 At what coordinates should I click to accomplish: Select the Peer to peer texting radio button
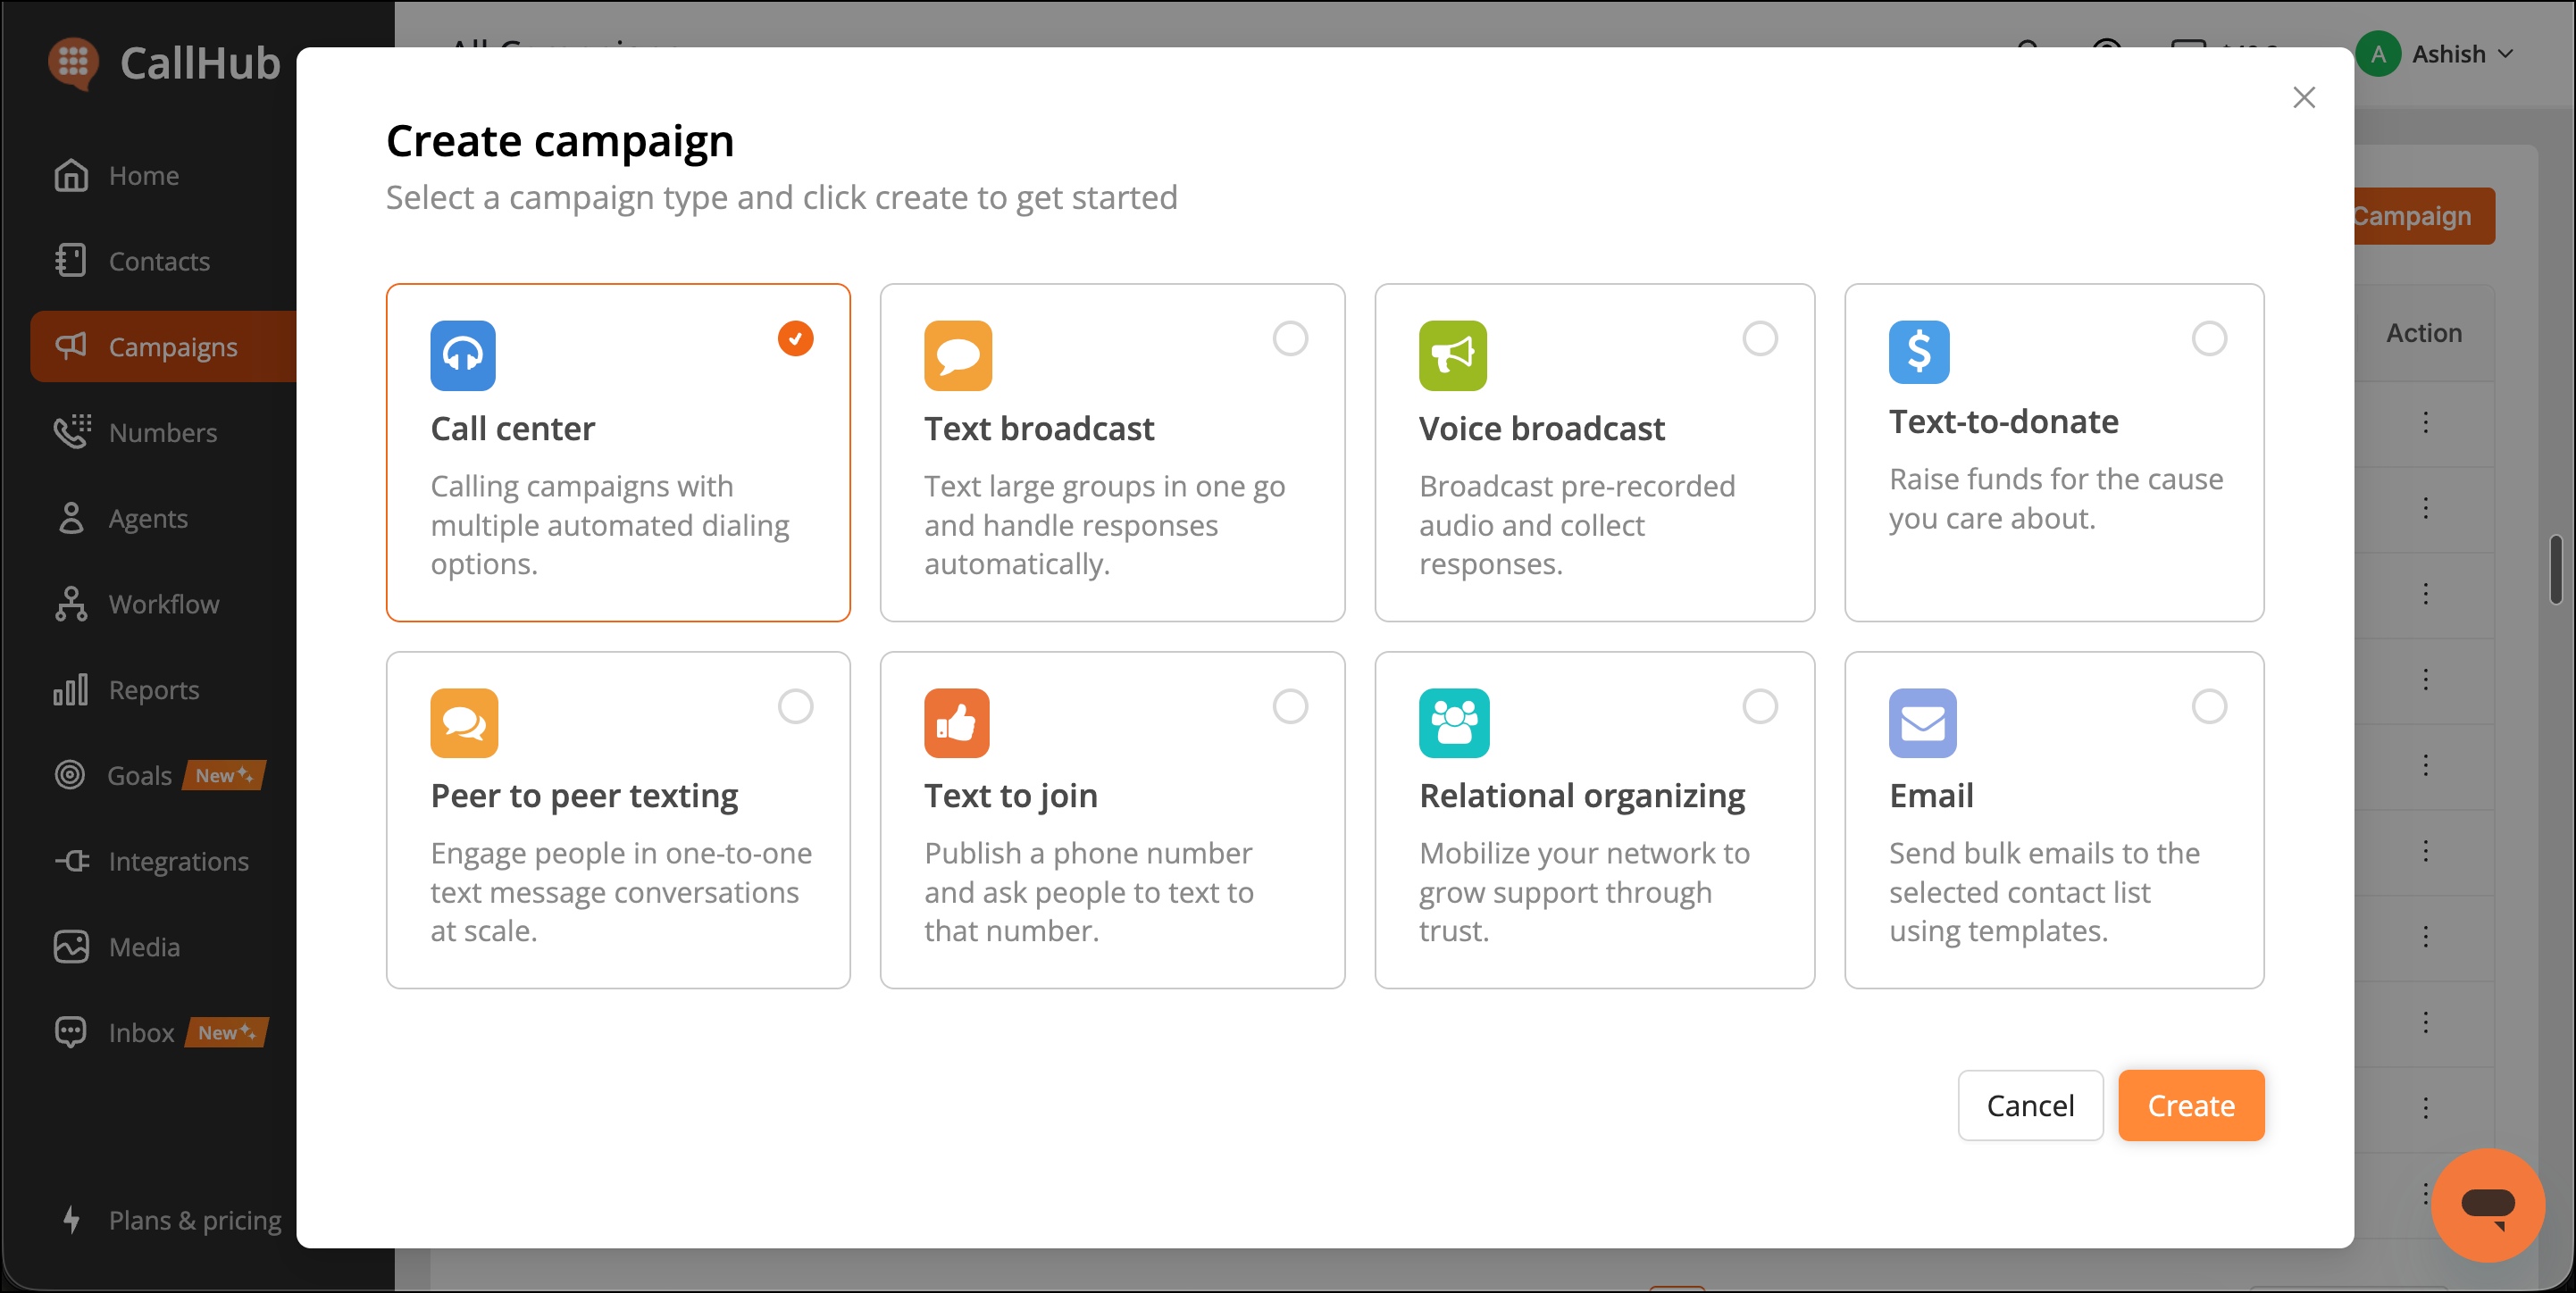tap(796, 707)
